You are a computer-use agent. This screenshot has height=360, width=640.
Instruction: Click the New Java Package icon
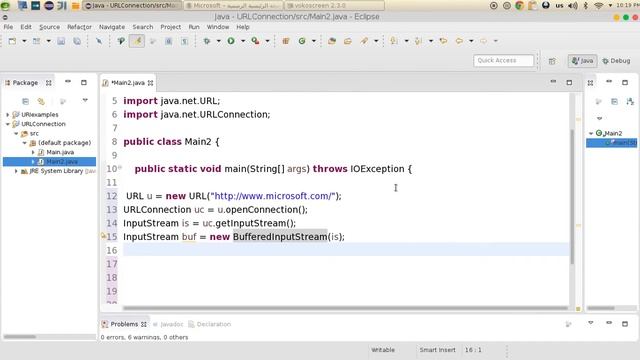286,41
